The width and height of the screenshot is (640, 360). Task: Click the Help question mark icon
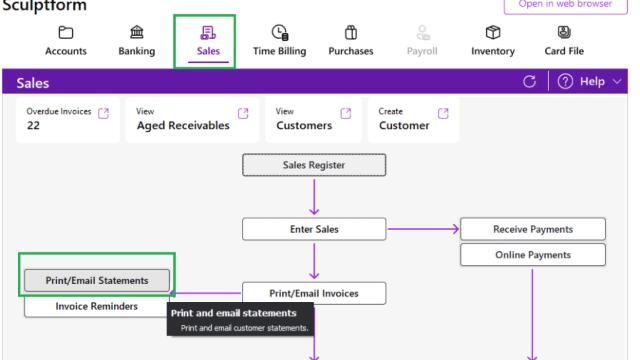(565, 82)
